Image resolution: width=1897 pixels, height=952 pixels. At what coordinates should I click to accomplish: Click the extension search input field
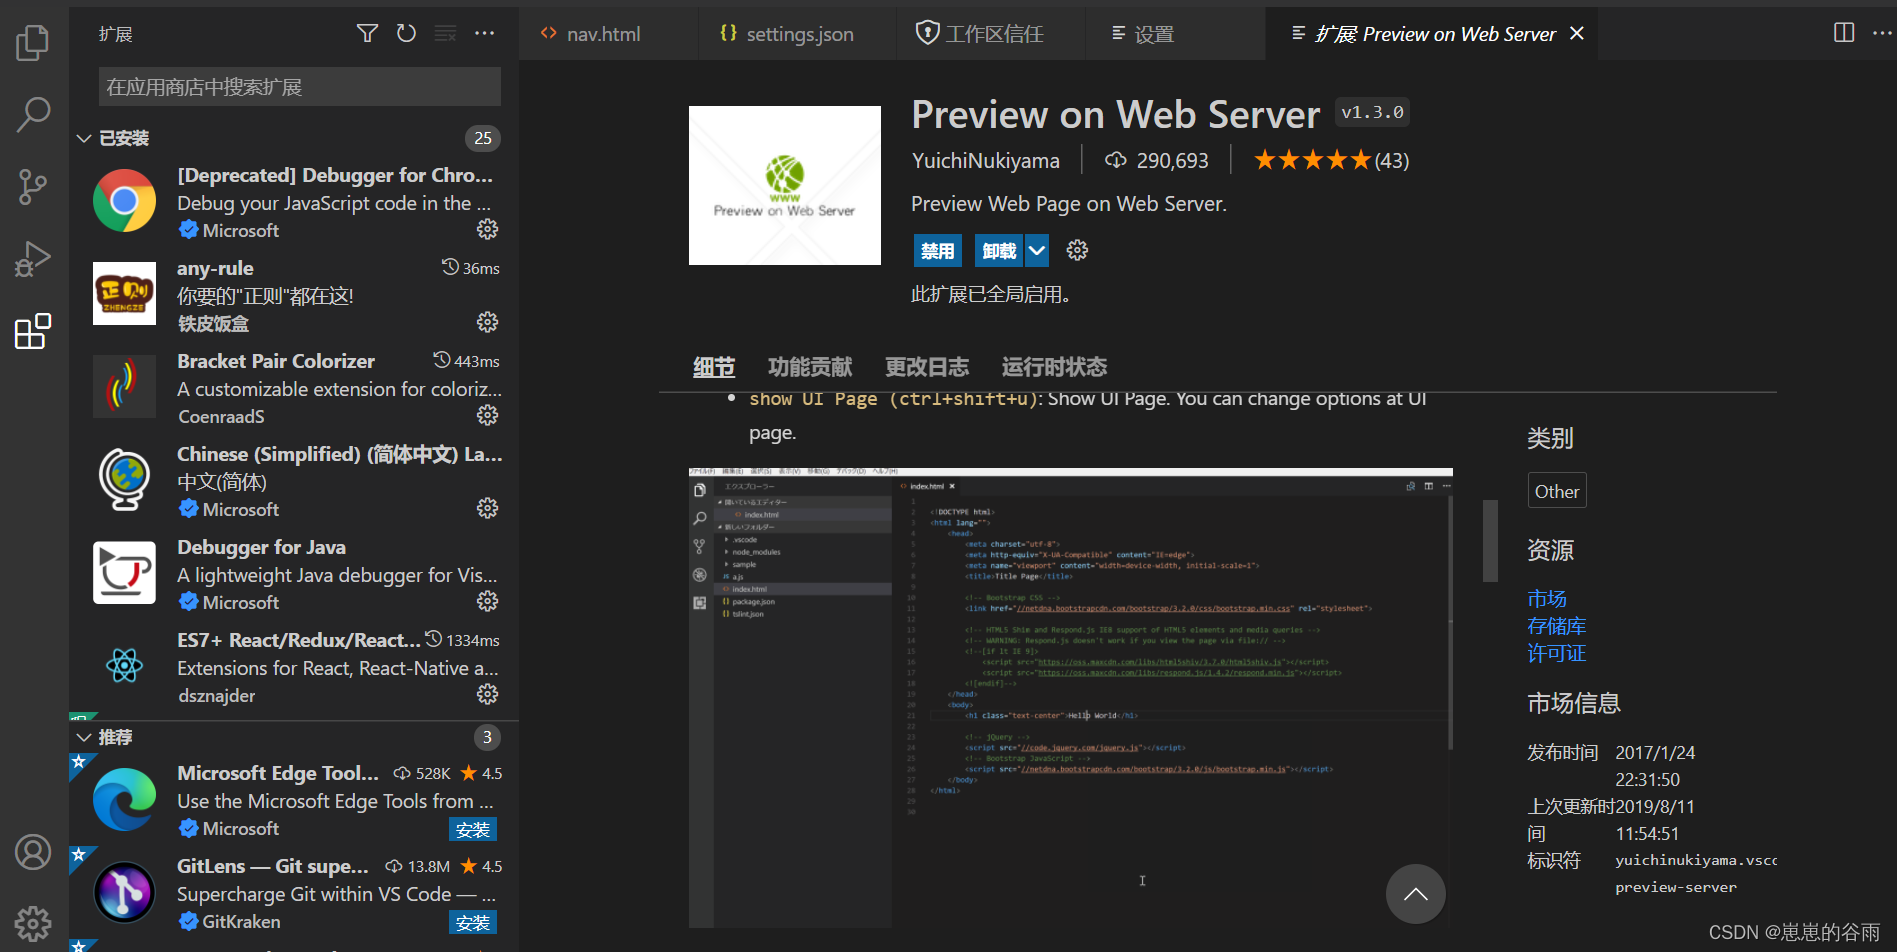pos(300,87)
